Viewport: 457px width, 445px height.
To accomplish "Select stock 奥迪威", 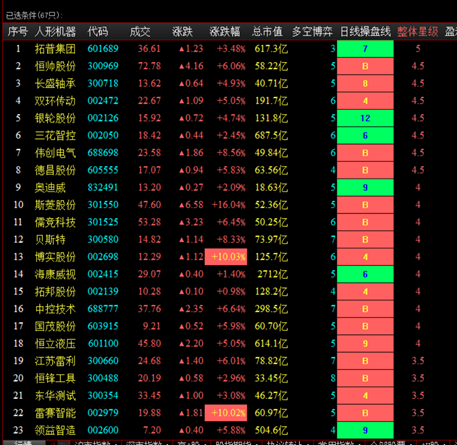I will tap(50, 188).
